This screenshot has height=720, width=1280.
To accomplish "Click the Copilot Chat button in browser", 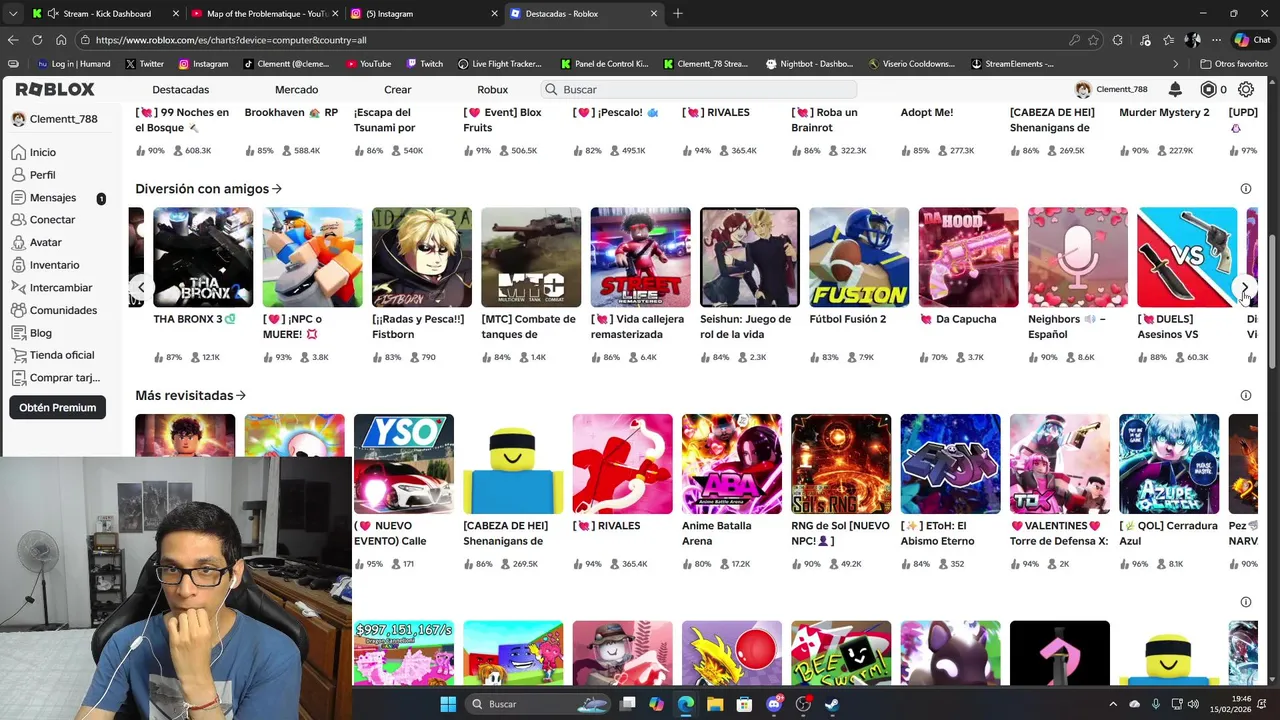I will [x=1252, y=40].
